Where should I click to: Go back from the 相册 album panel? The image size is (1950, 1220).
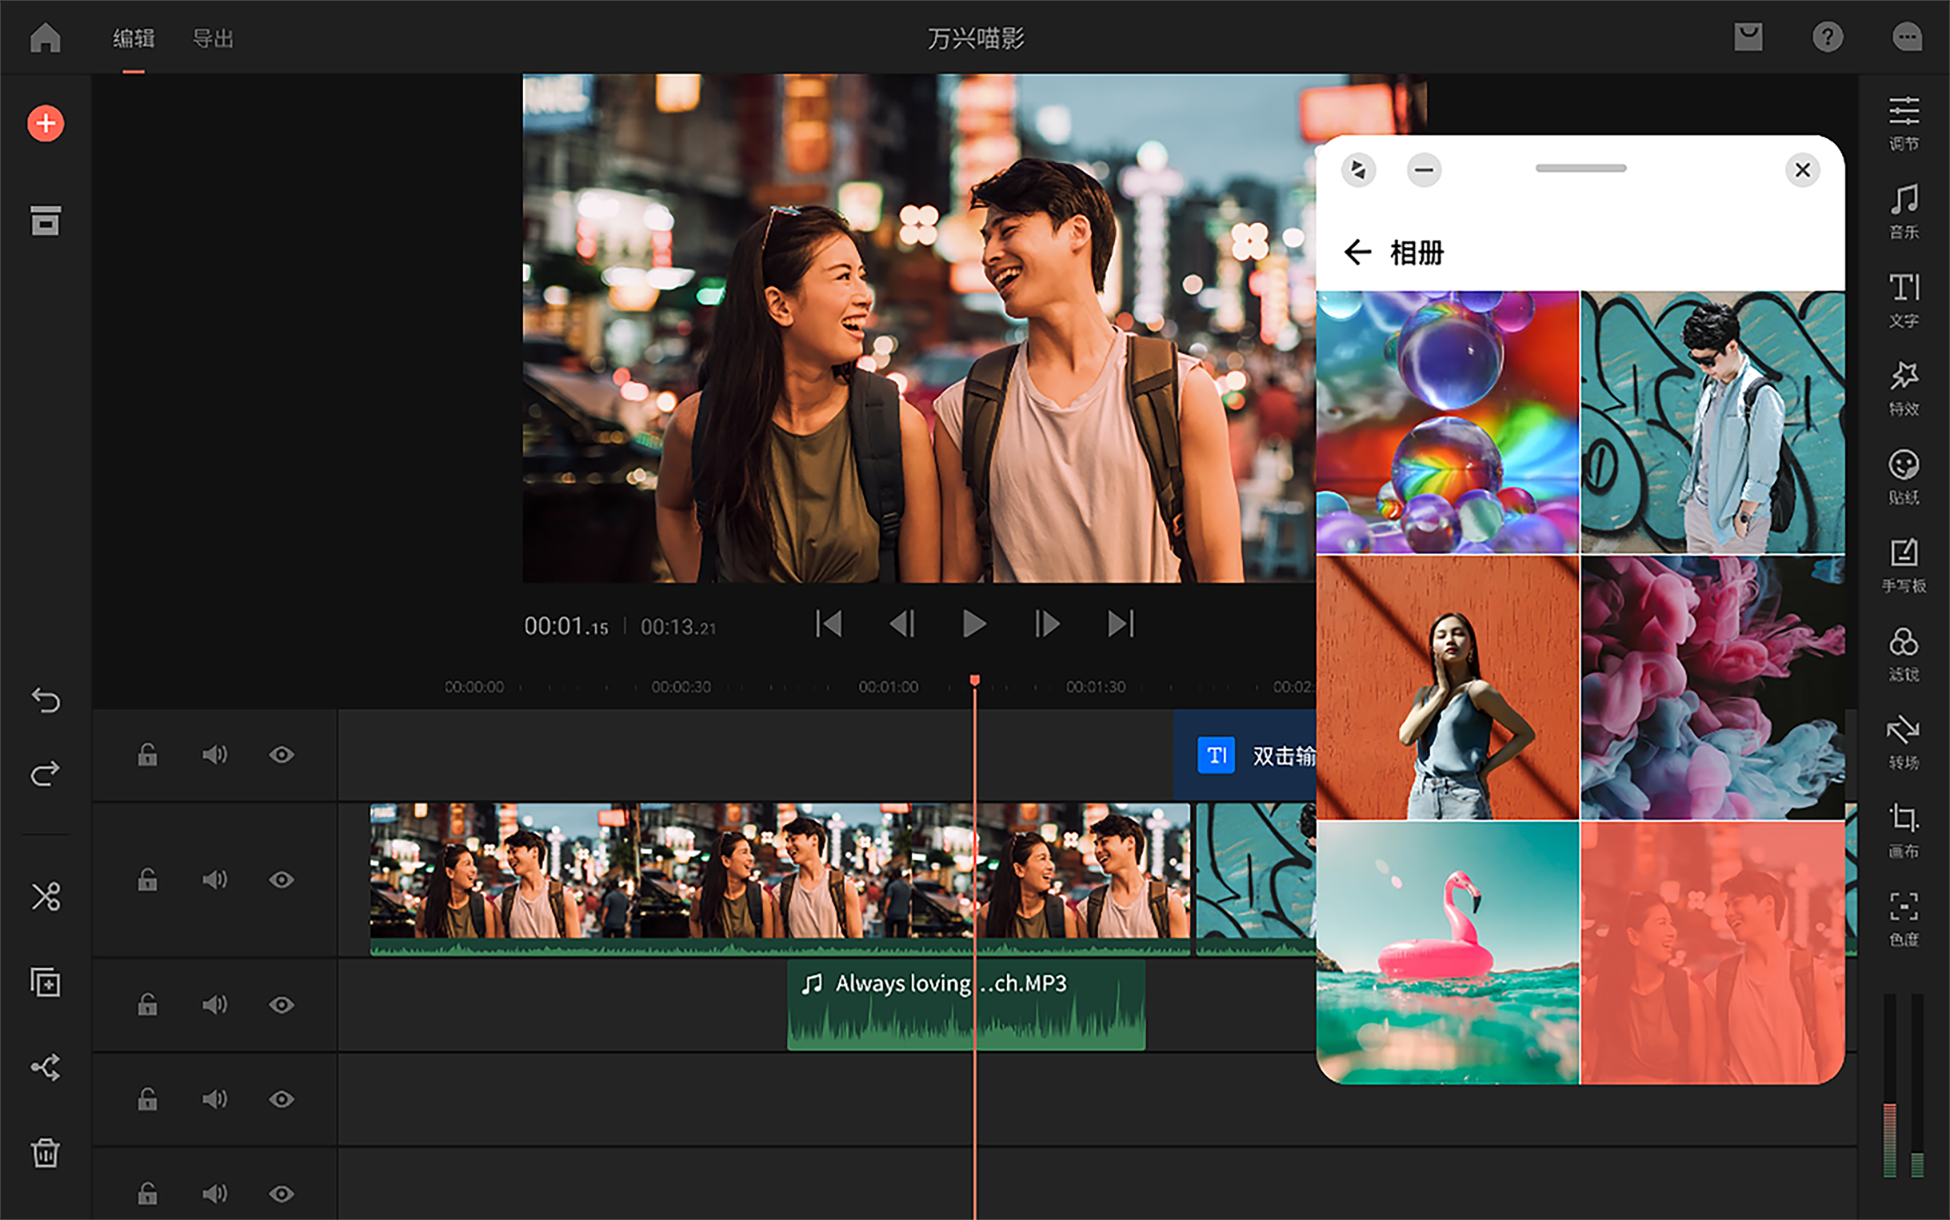tap(1357, 252)
